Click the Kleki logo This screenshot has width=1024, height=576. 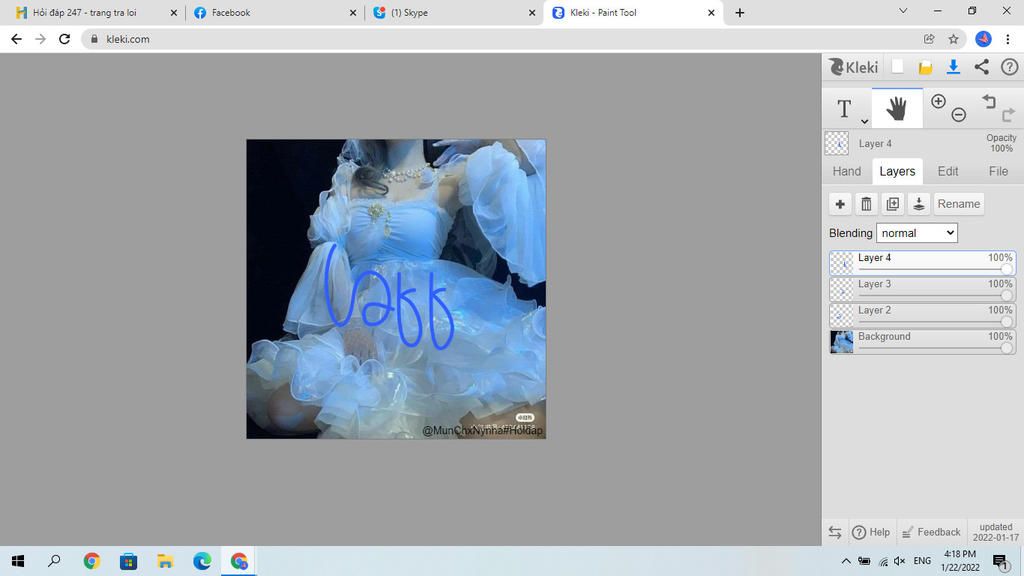pos(854,67)
